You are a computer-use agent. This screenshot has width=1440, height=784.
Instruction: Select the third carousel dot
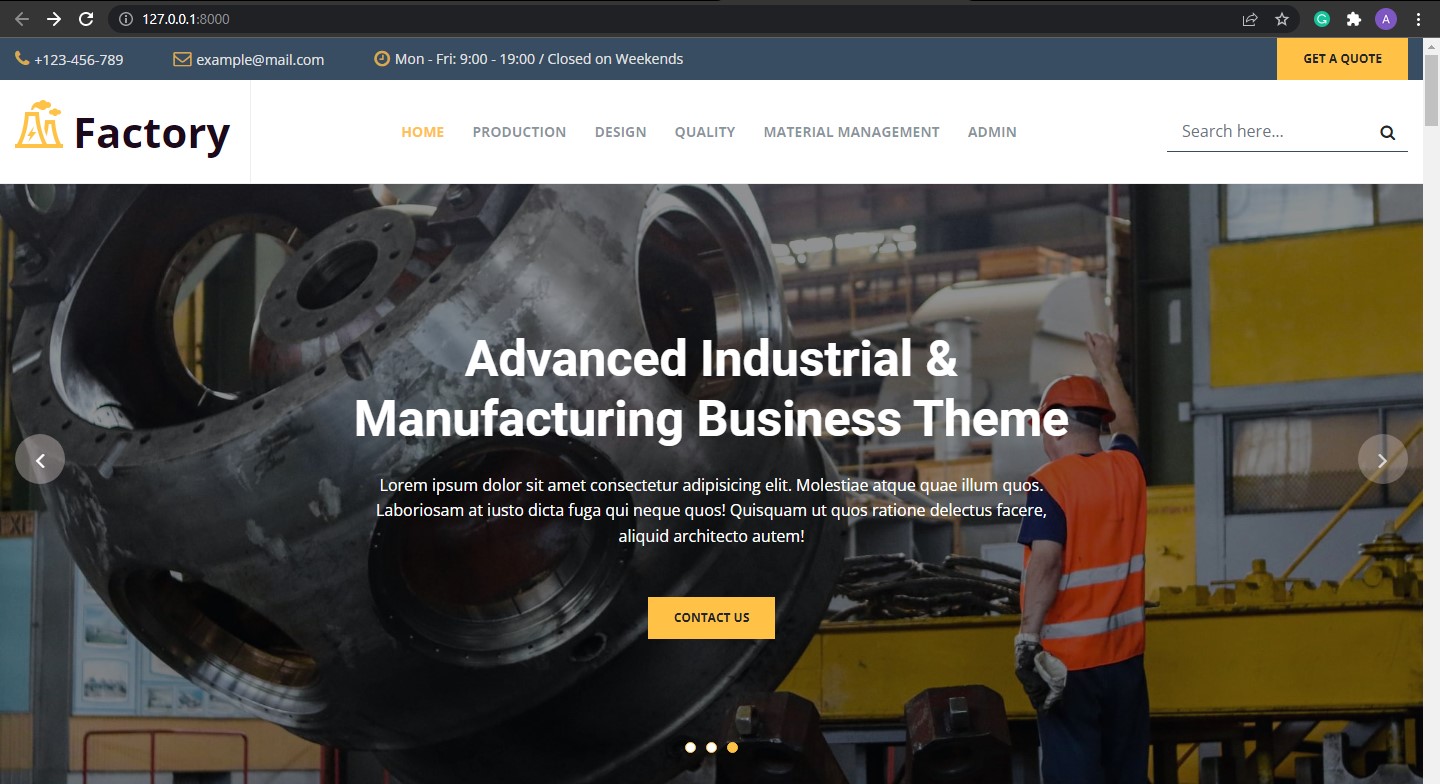pyautogui.click(x=732, y=747)
